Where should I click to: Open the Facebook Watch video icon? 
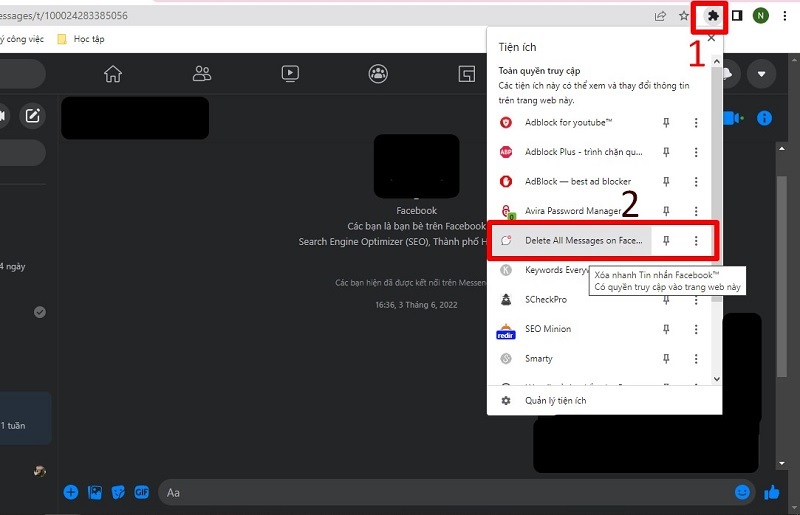point(290,74)
